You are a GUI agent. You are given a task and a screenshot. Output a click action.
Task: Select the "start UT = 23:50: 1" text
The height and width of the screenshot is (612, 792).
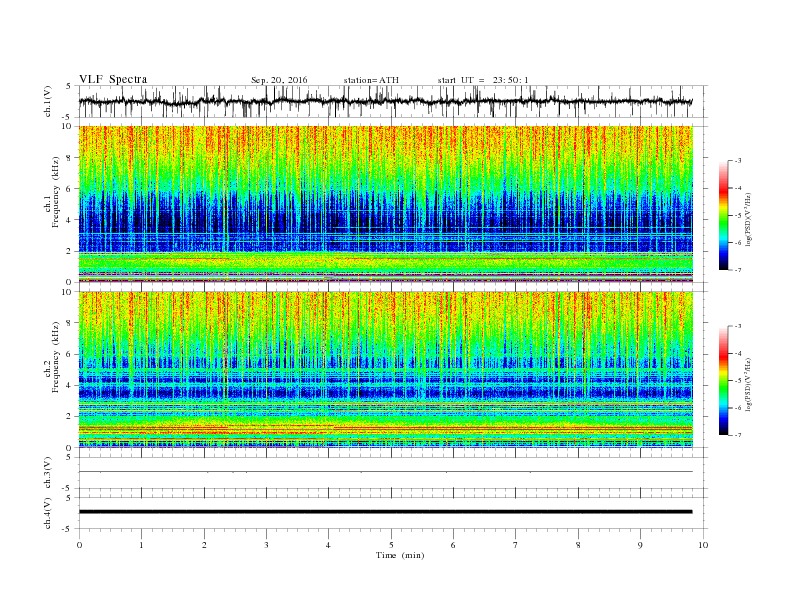[483, 80]
